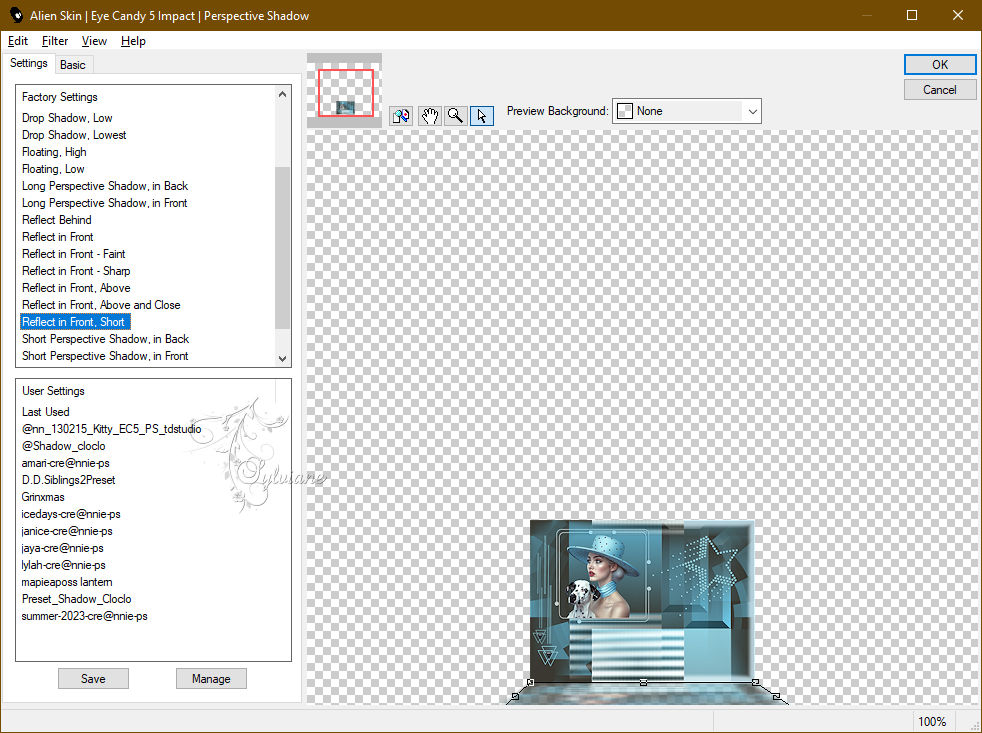Screen dimensions: 982x733
Task: Switch to the Basic tab
Action: [73, 65]
